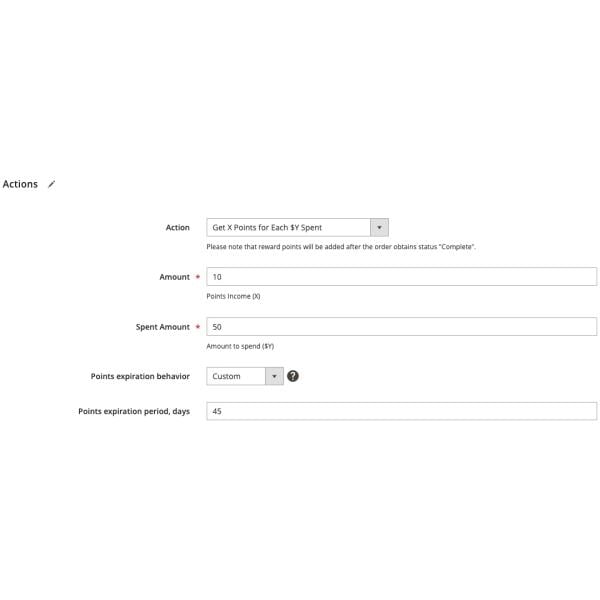Click the required asterisk next to Amount
Image resolution: width=600 pixels, height=600 pixels.
198,277
